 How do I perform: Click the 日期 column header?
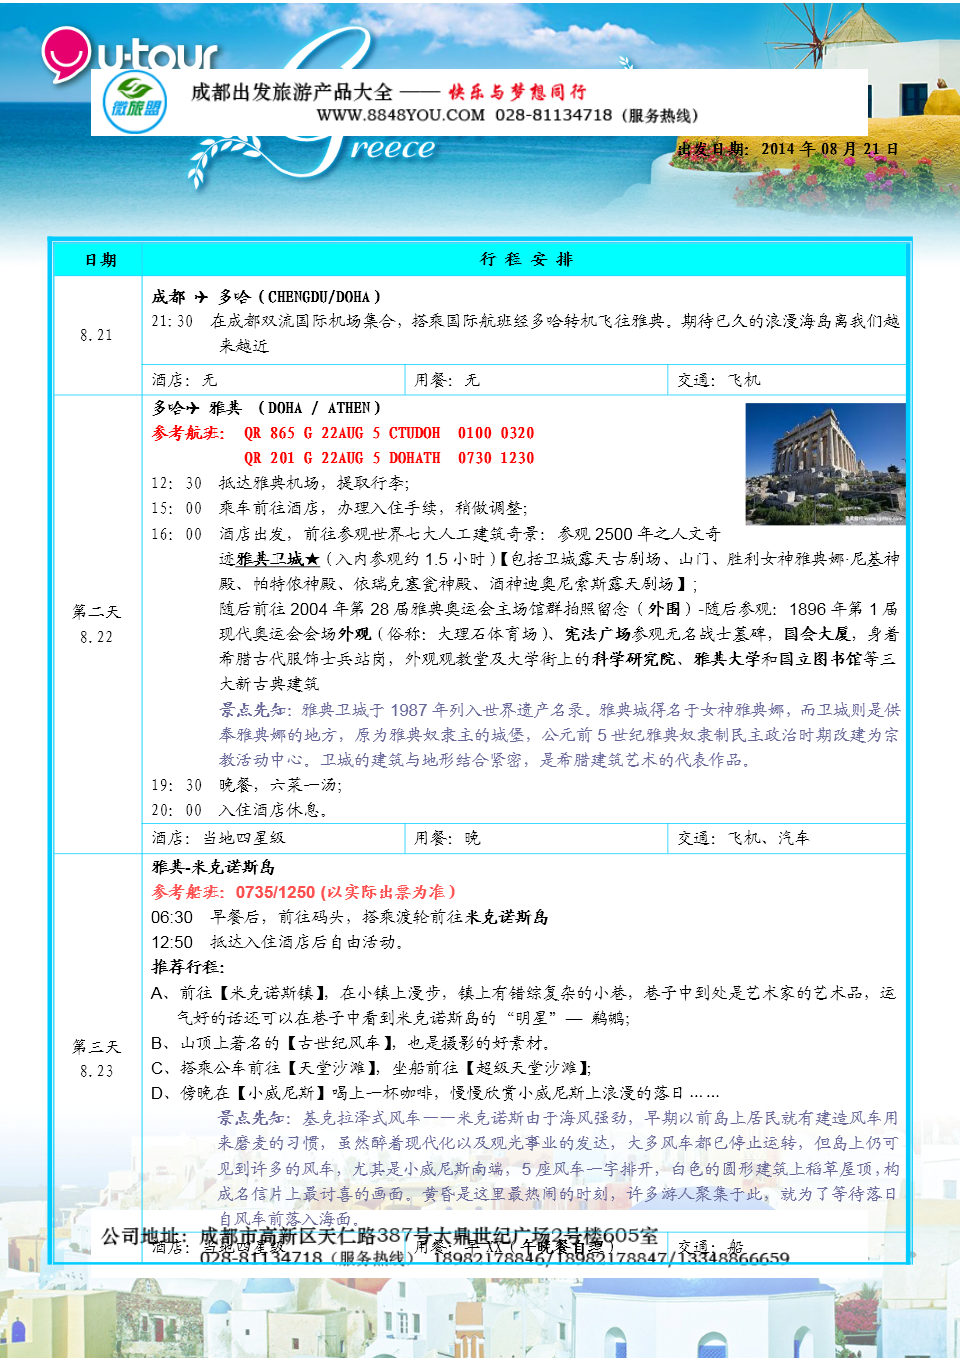click(x=100, y=260)
